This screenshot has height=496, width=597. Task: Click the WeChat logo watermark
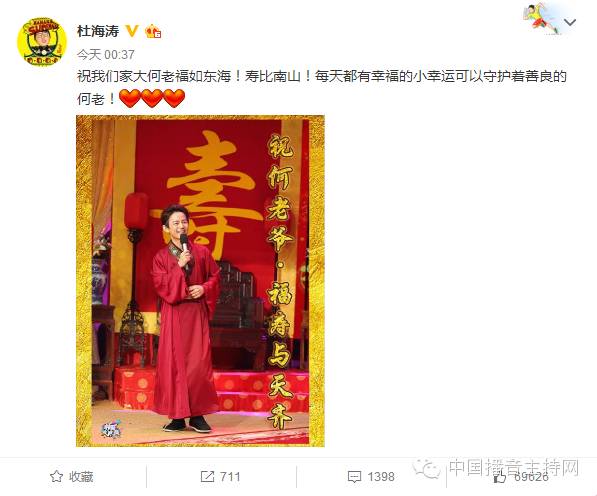426,468
